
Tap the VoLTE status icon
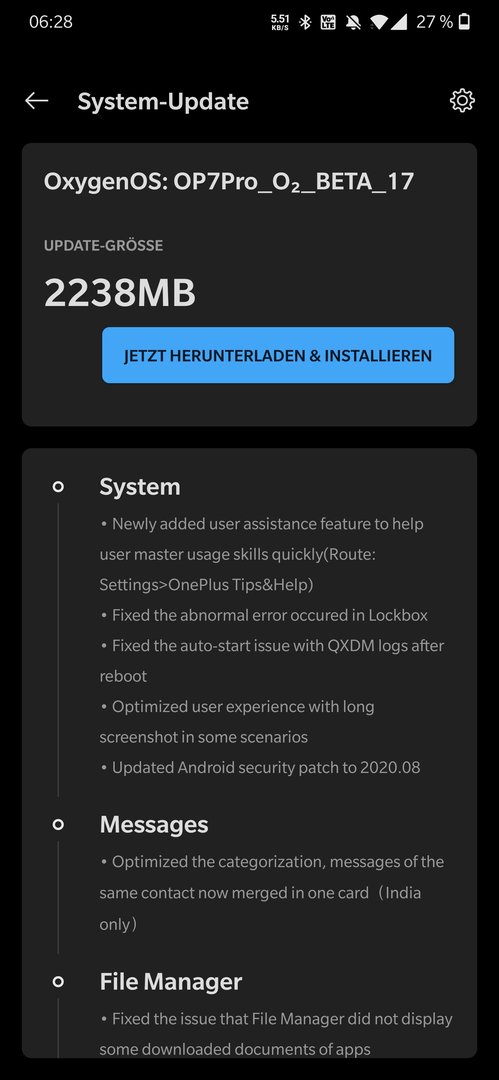328,22
